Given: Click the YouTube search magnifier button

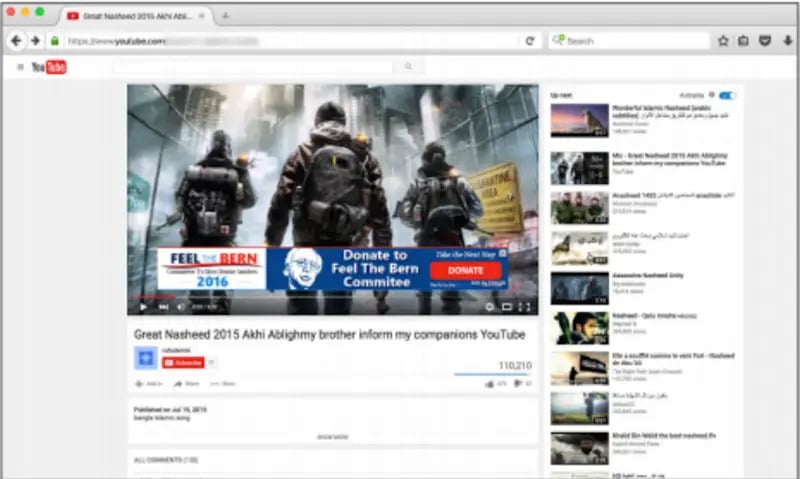Looking at the screenshot, I should click(x=408, y=67).
